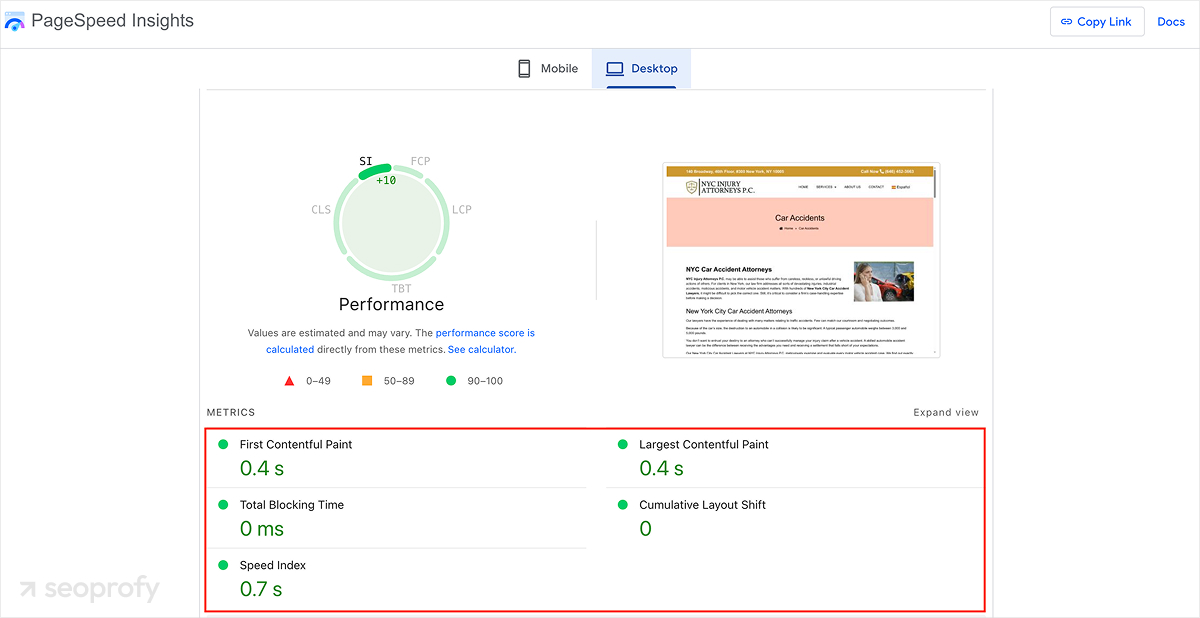Open the Docs page

1170,21
